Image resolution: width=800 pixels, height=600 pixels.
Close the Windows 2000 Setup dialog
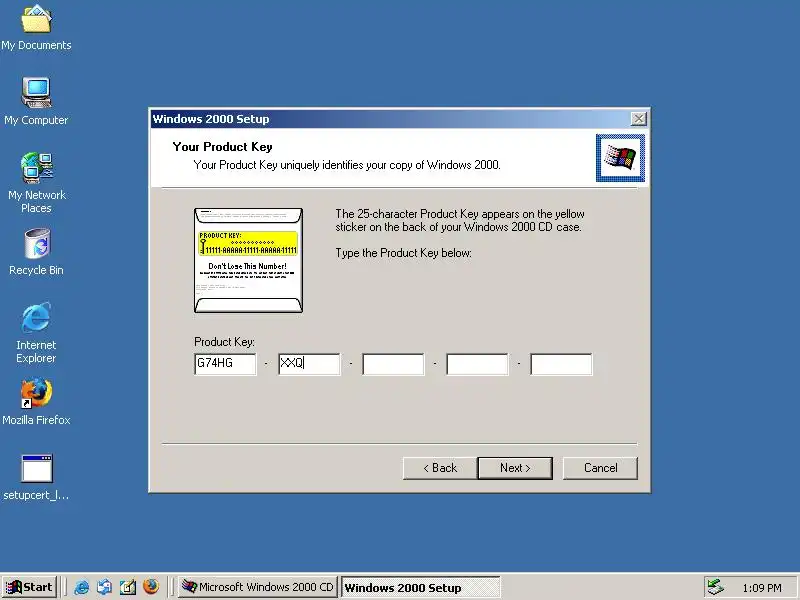pyautogui.click(x=638, y=119)
